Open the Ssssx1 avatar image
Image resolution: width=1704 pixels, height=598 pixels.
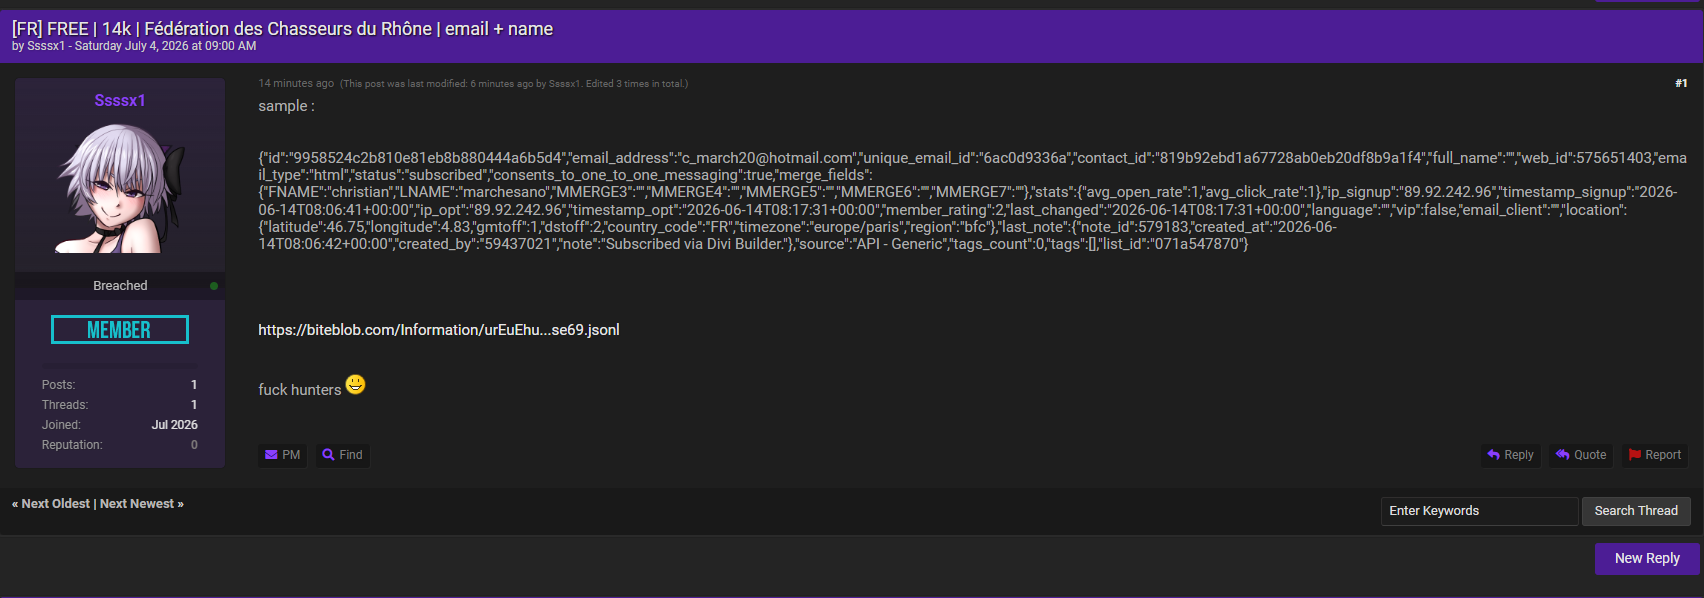120,187
